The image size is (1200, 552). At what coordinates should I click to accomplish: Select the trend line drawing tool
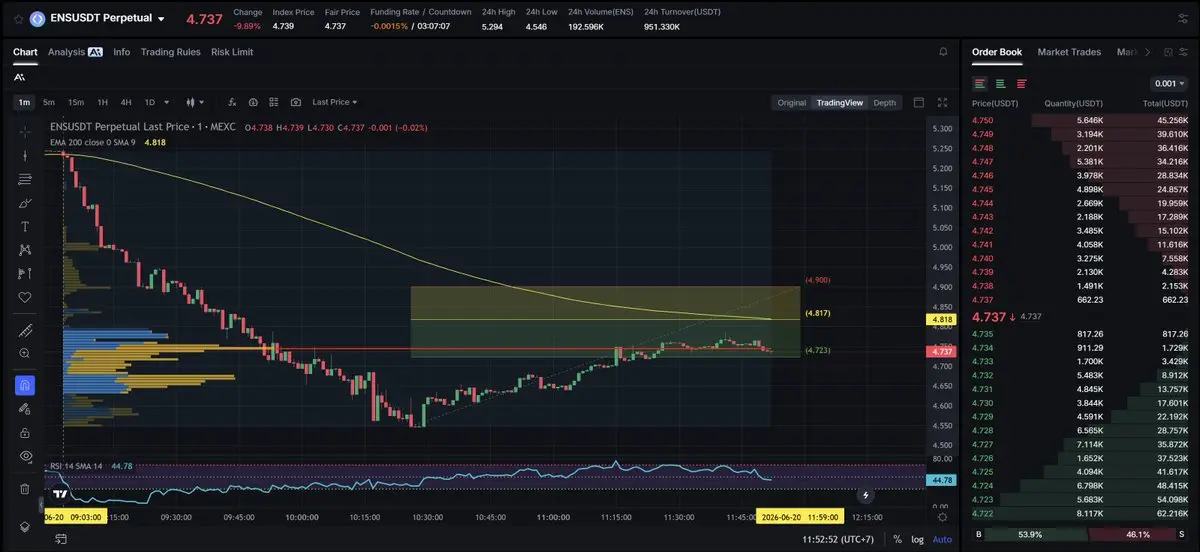[x=25, y=155]
